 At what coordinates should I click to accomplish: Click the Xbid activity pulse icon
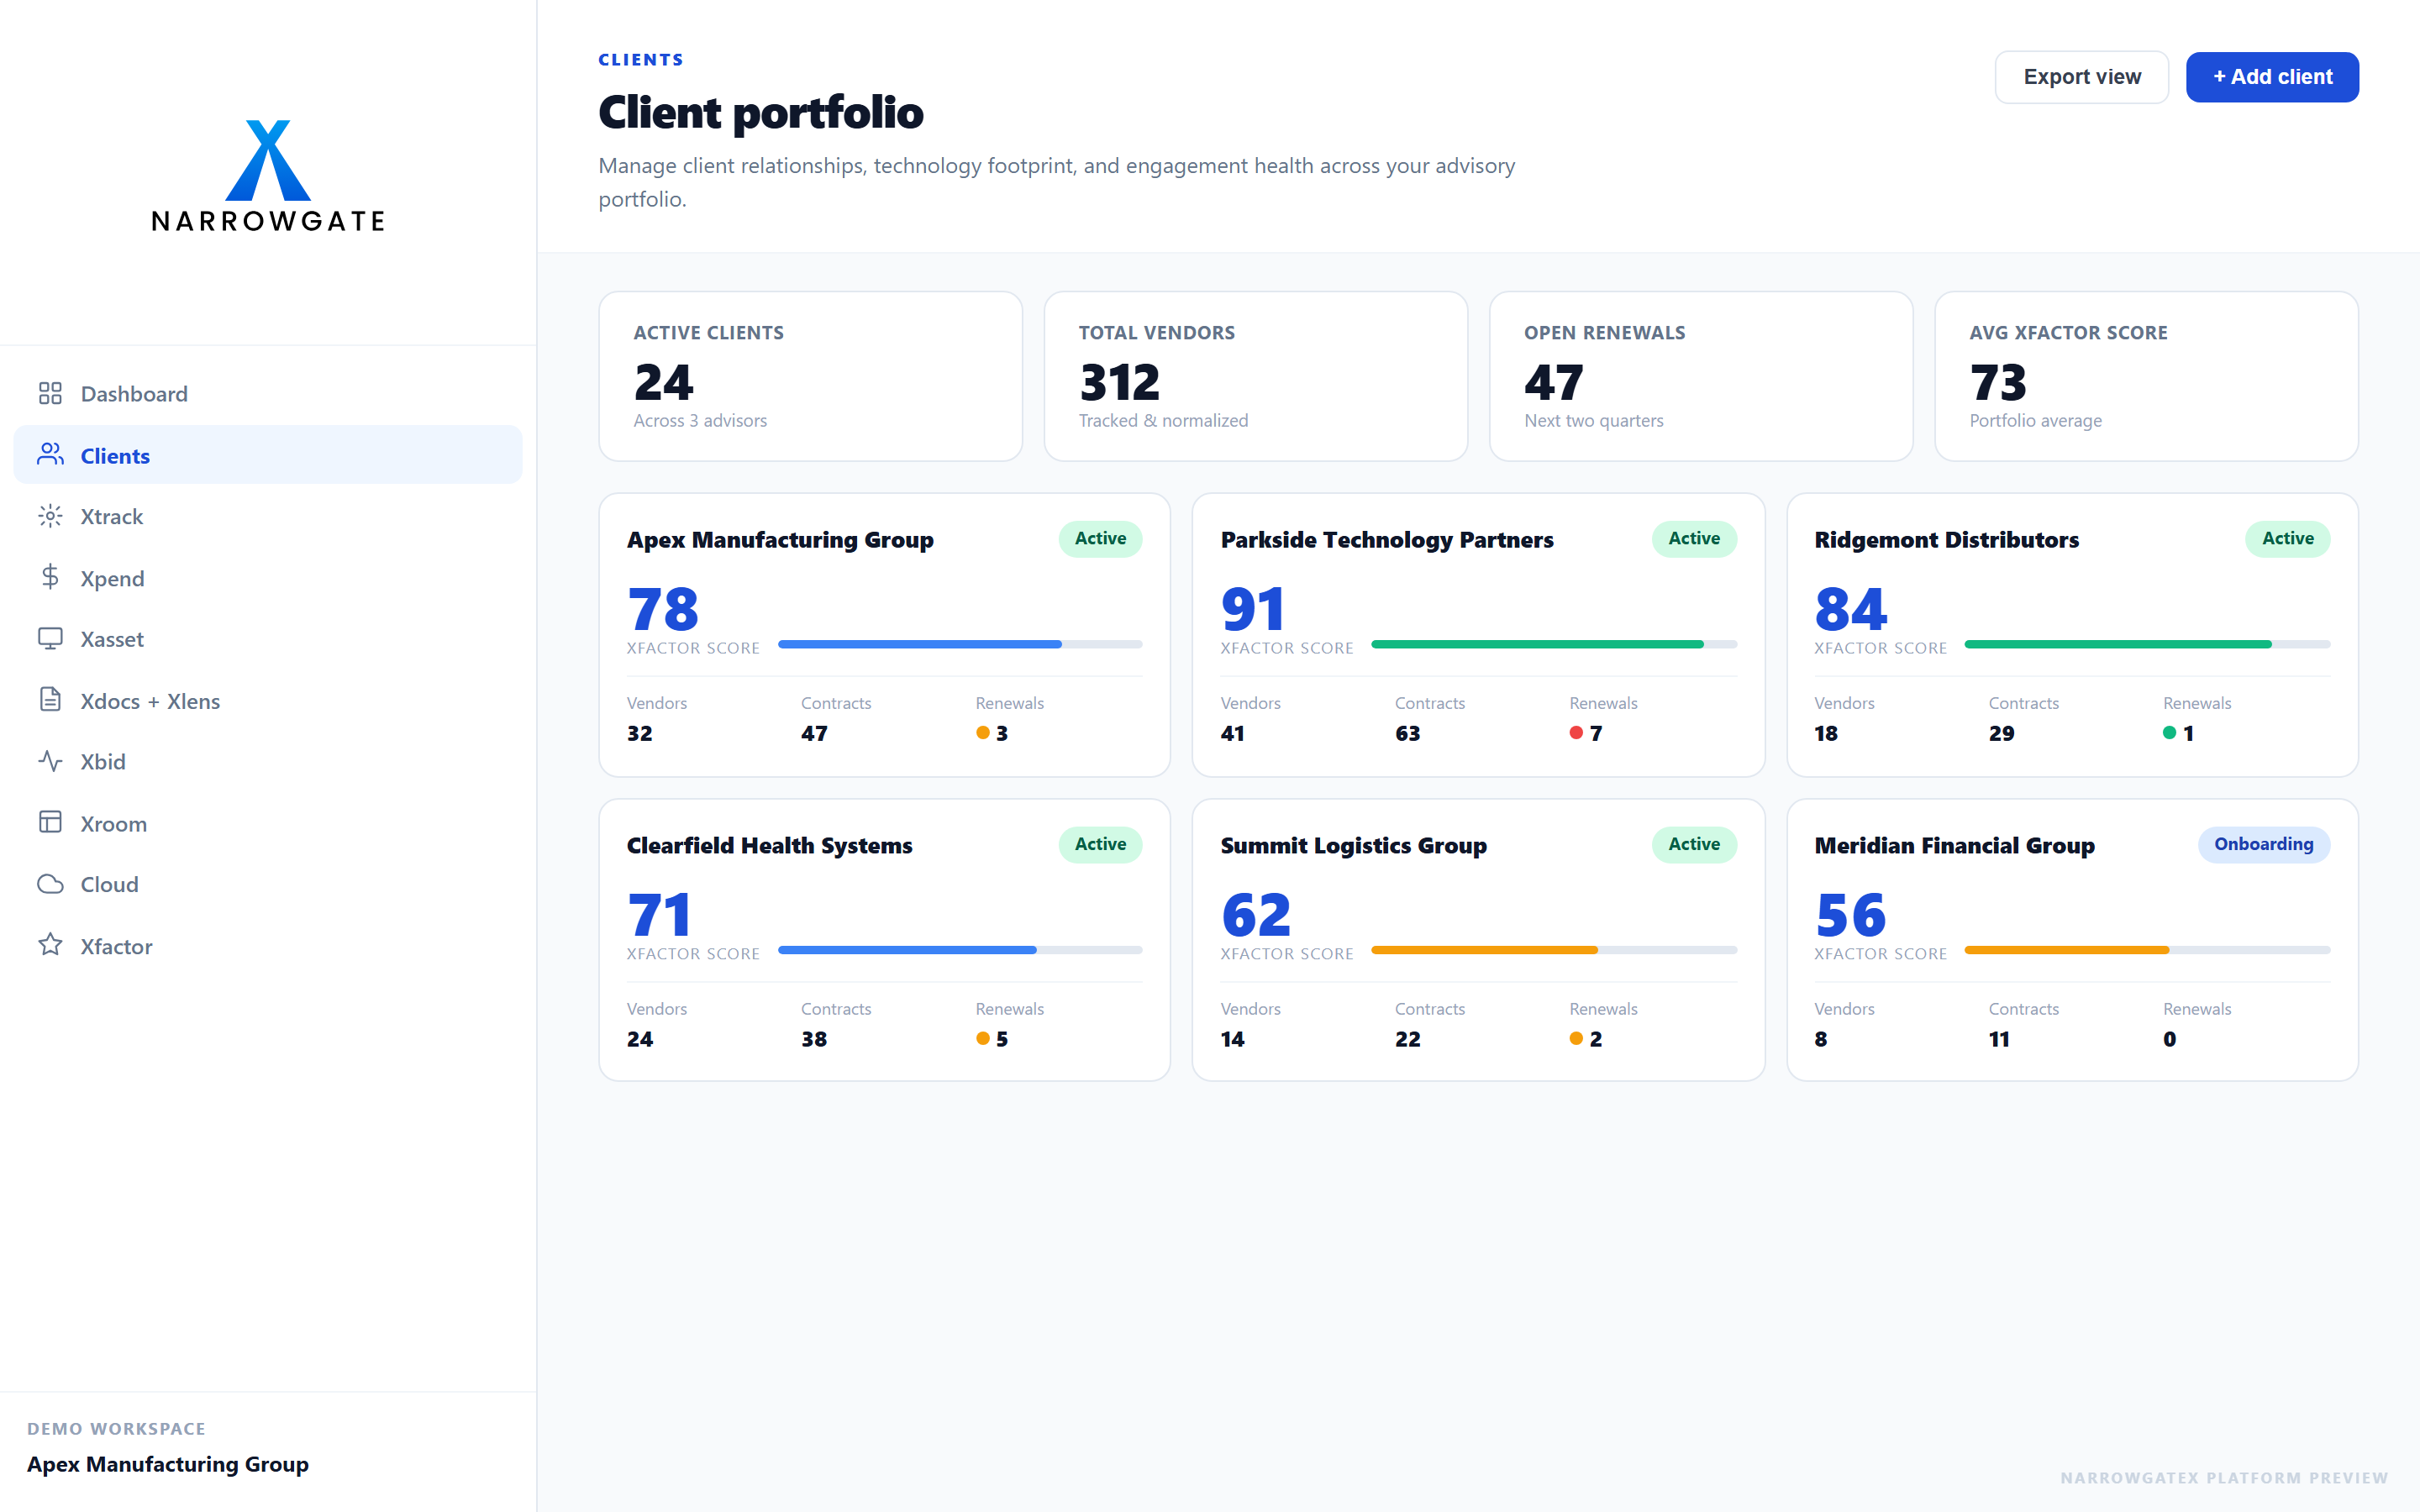coord(50,761)
